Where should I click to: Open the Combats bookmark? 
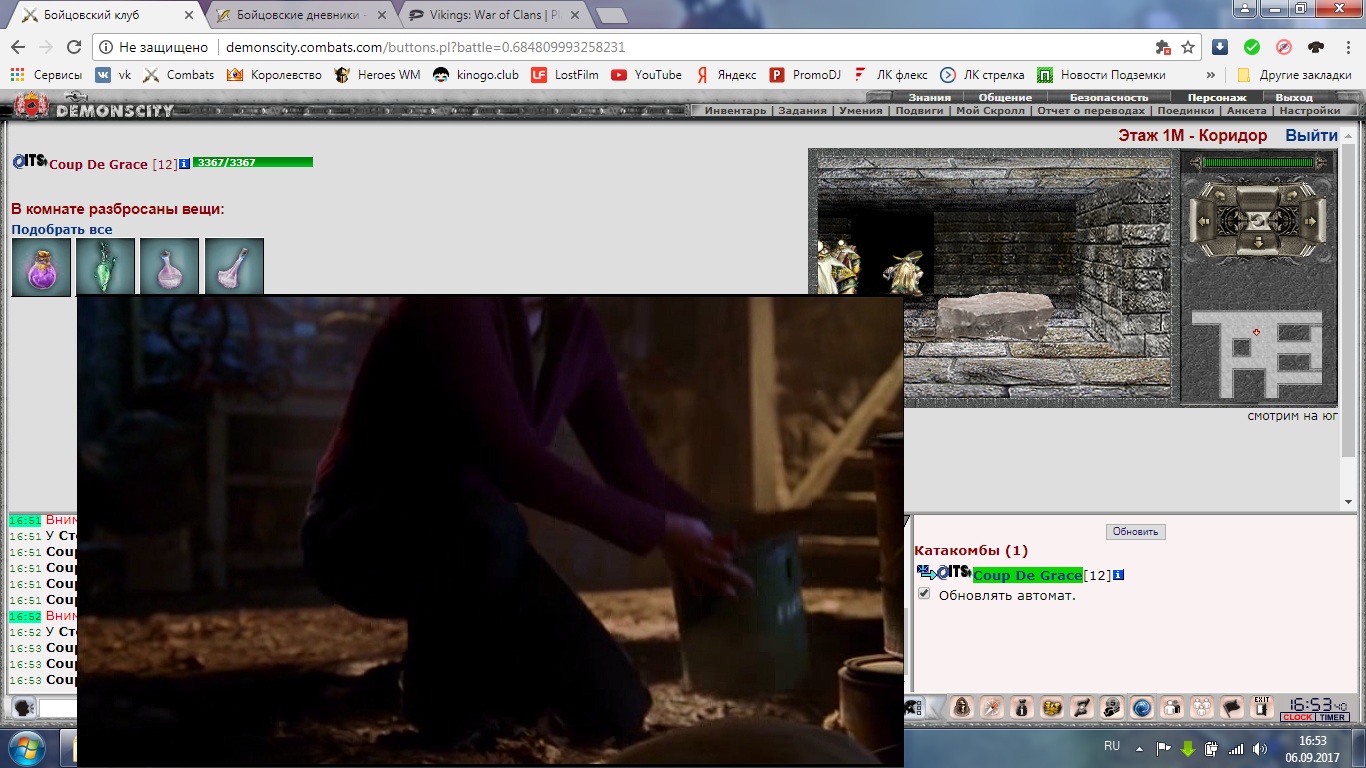179,75
